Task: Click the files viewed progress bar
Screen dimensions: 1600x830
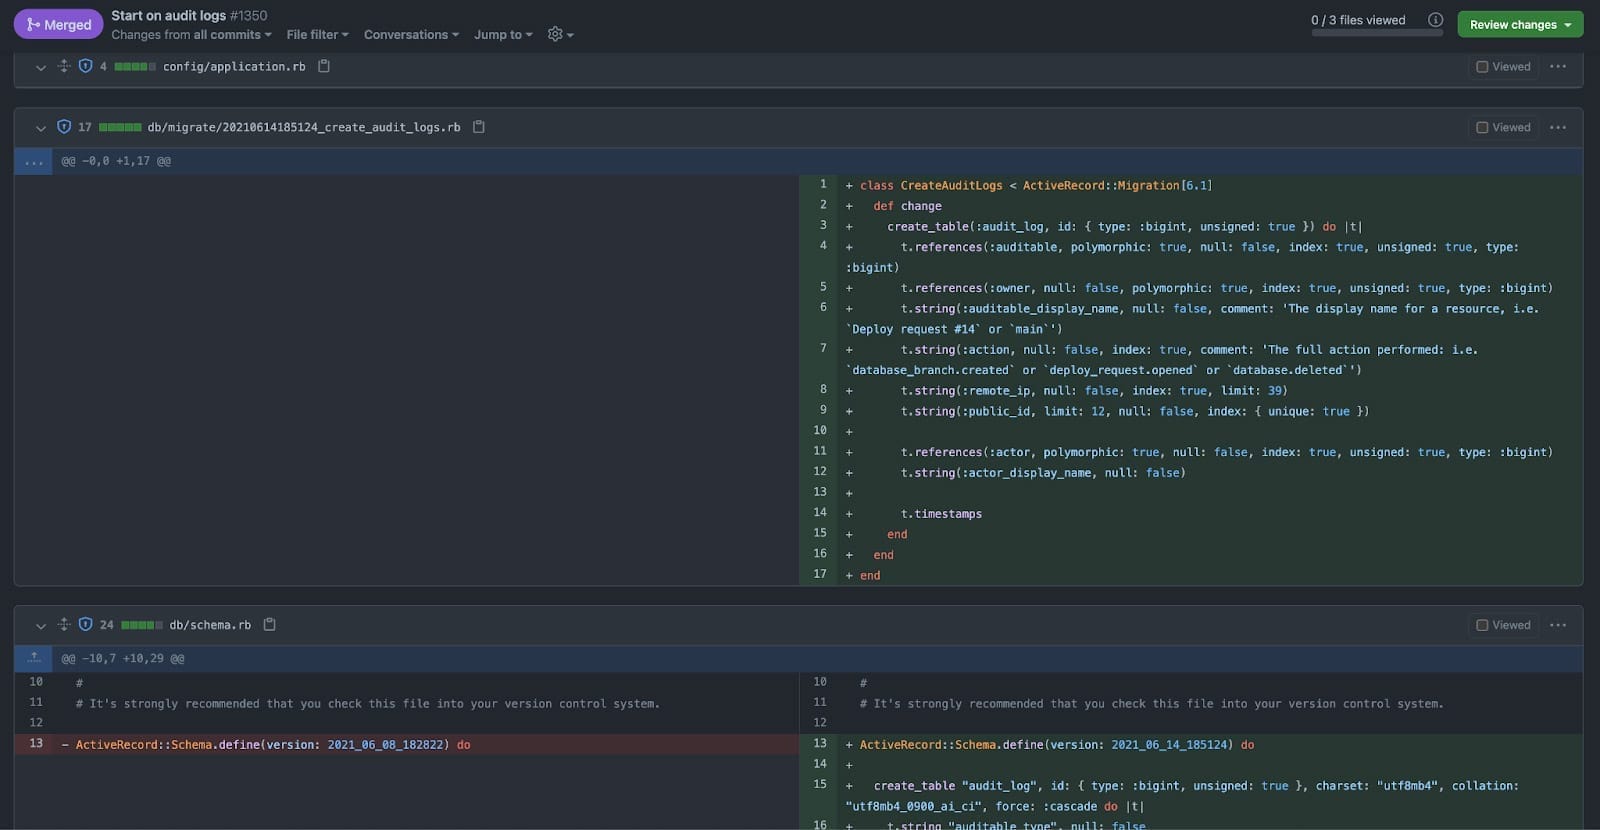Action: [x=1376, y=33]
